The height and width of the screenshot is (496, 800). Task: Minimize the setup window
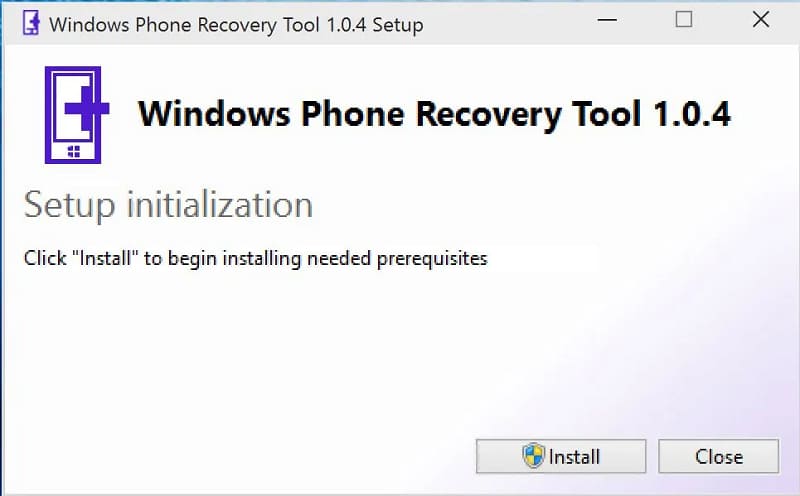[607, 20]
